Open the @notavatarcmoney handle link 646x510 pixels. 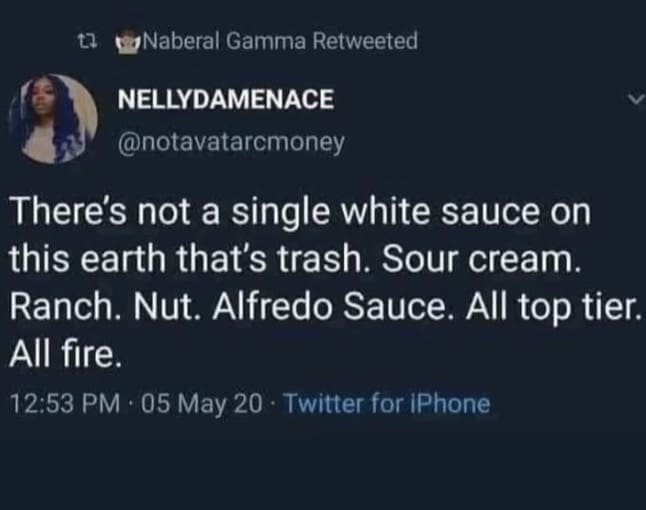click(232, 142)
